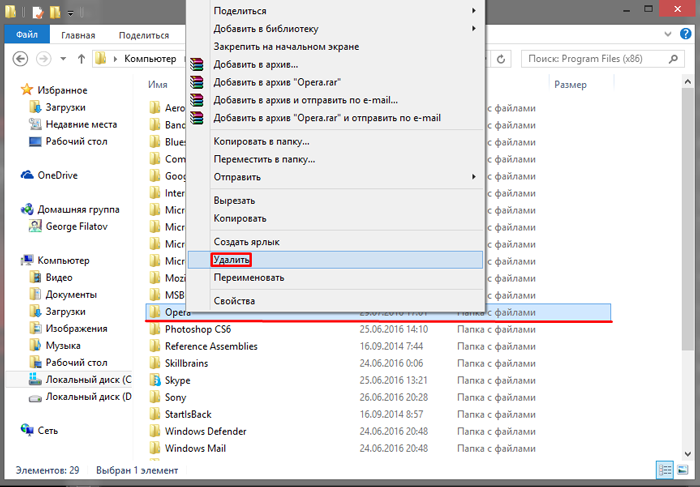The image size is (700, 487).
Task: Click the Сеть network icon
Action: coord(27,429)
